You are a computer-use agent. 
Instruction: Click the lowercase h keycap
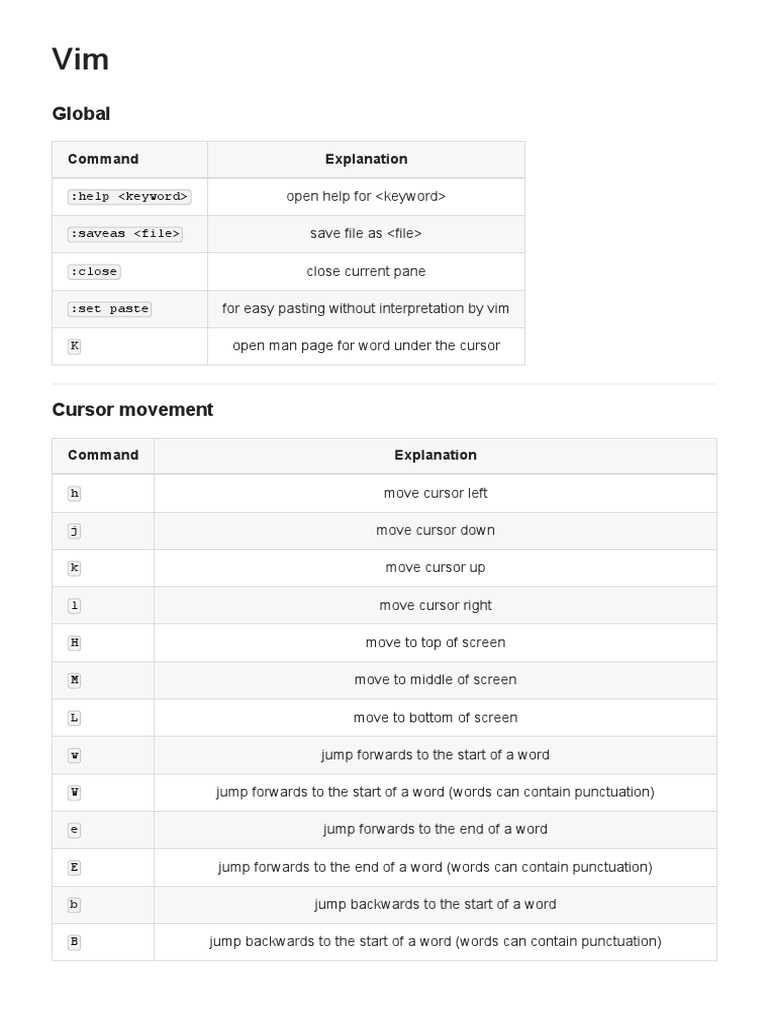pos(74,493)
